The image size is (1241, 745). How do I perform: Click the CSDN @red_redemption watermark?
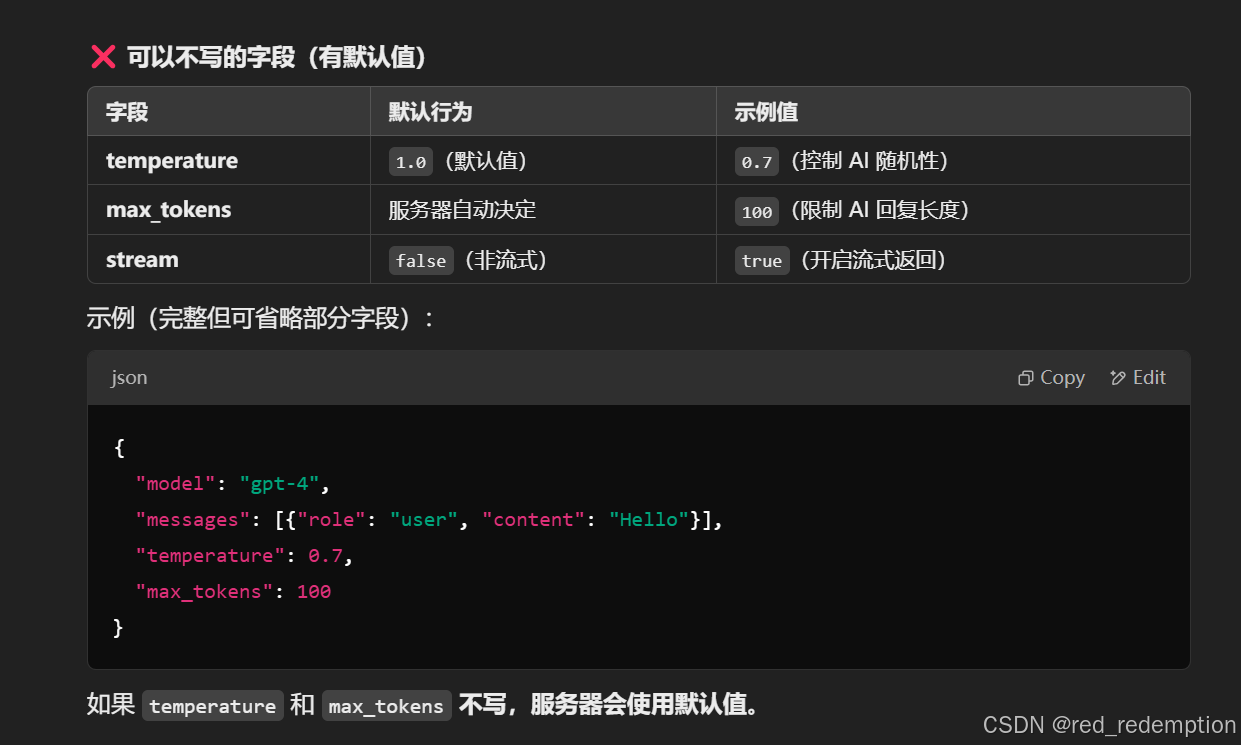click(1109, 724)
